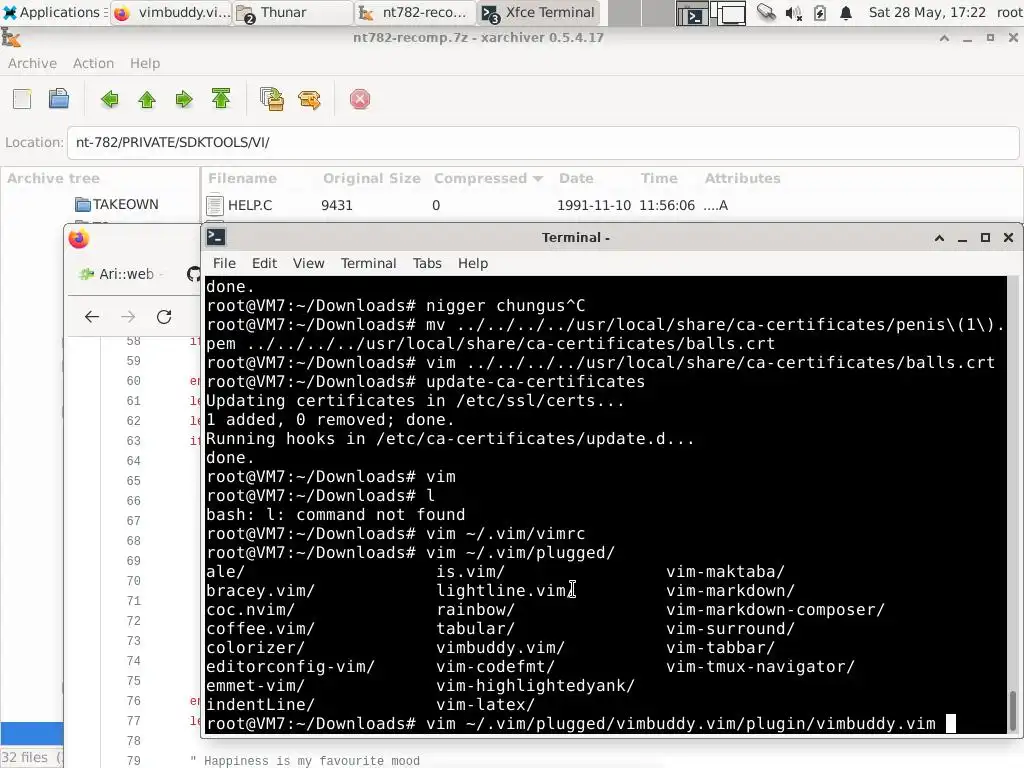1024x768 pixels.
Task: Go back with the green left arrow
Action: 110,99
